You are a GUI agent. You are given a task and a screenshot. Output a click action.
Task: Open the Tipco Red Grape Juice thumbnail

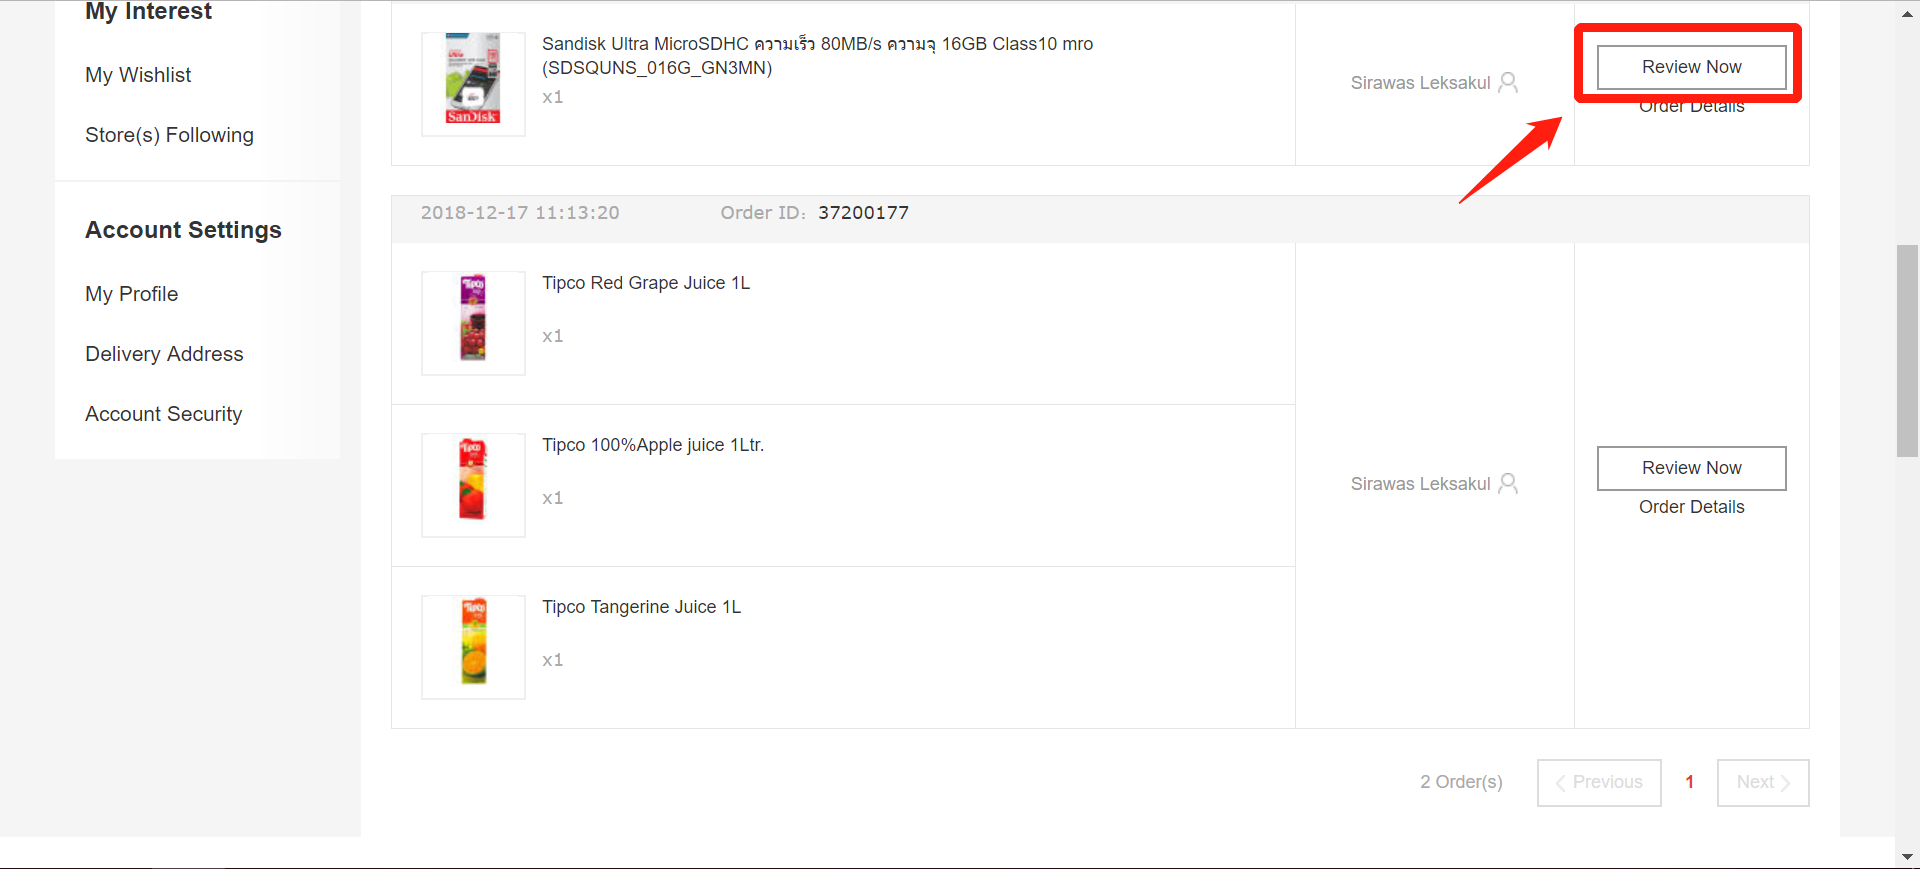click(473, 323)
